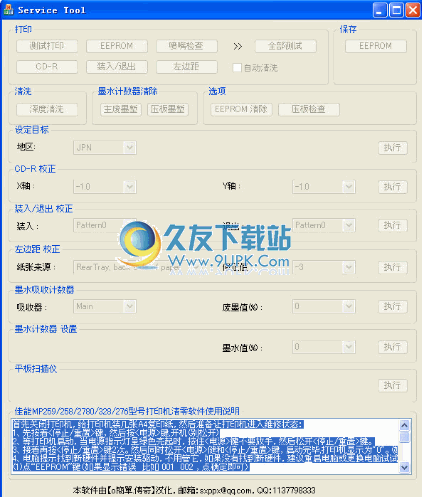
Task: Click the EEPROM button under 保存
Action: coord(376,46)
